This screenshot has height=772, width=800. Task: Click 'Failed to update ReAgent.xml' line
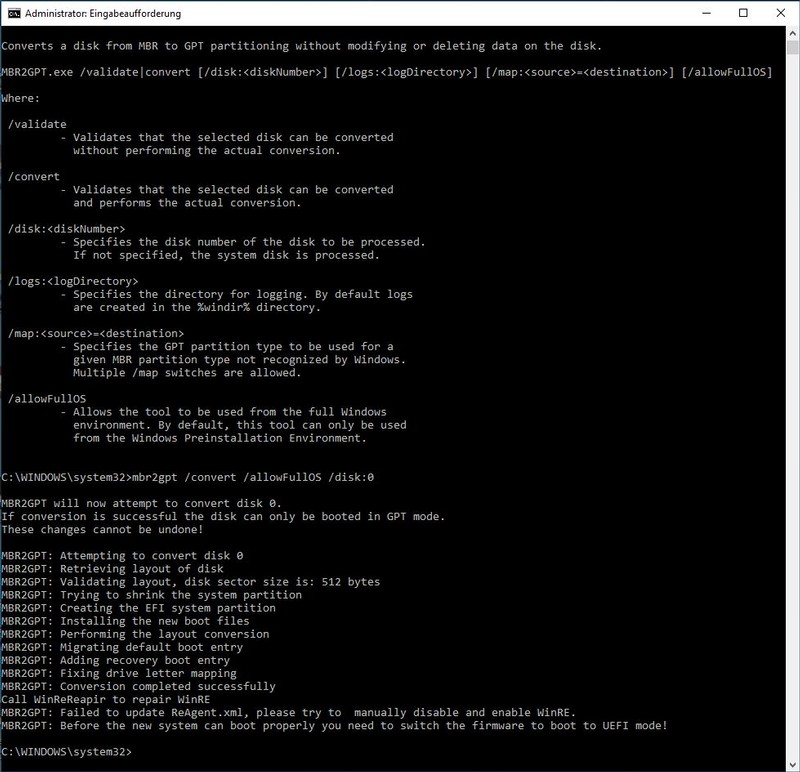tap(288, 712)
